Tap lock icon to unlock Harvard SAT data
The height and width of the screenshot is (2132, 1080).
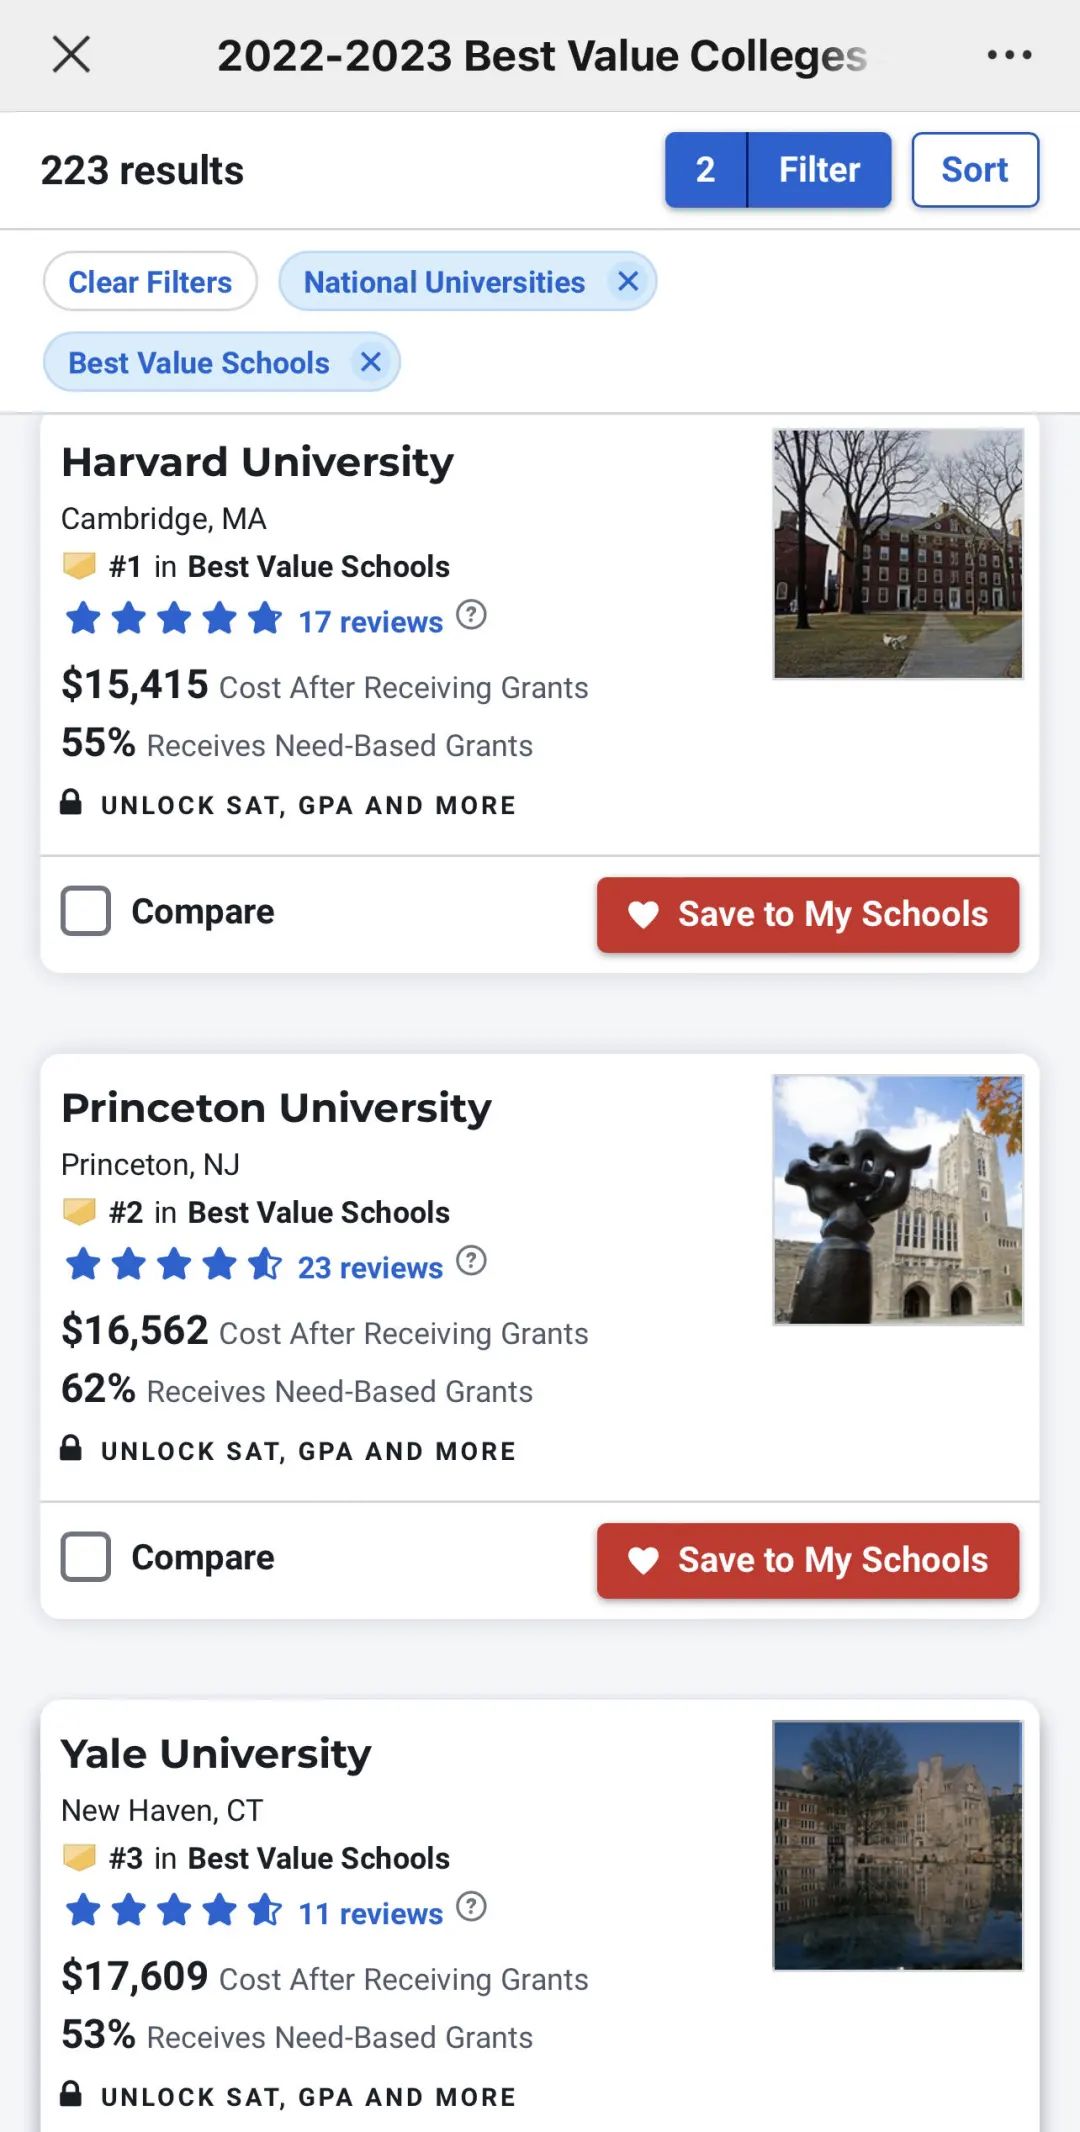(x=71, y=803)
